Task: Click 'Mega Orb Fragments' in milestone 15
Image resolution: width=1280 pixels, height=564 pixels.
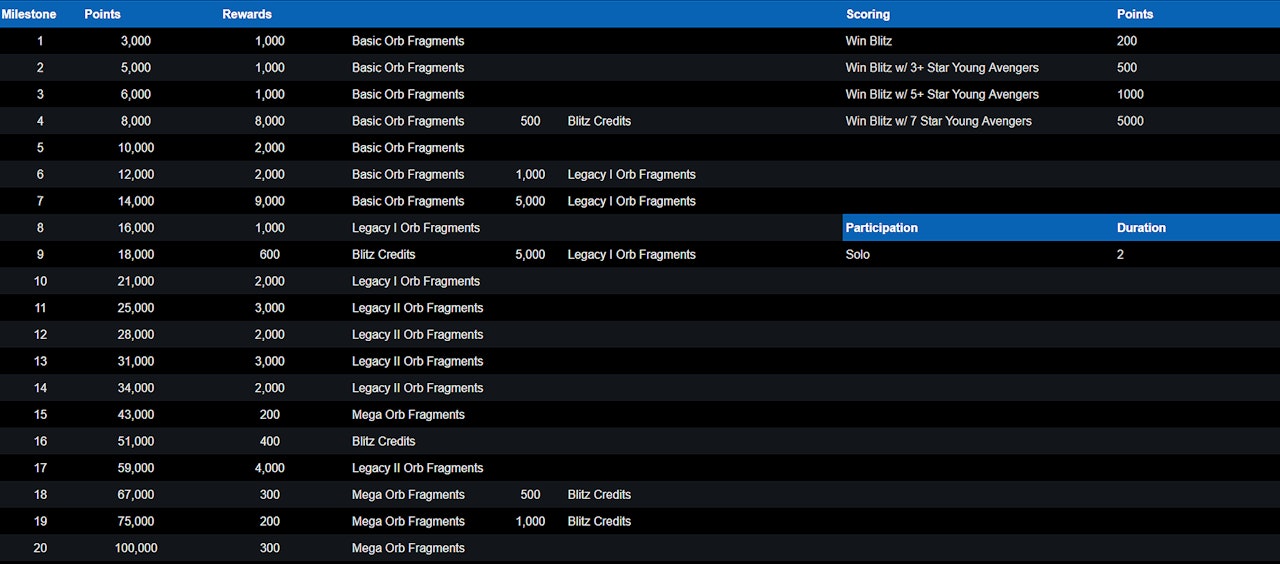Action: coord(408,415)
